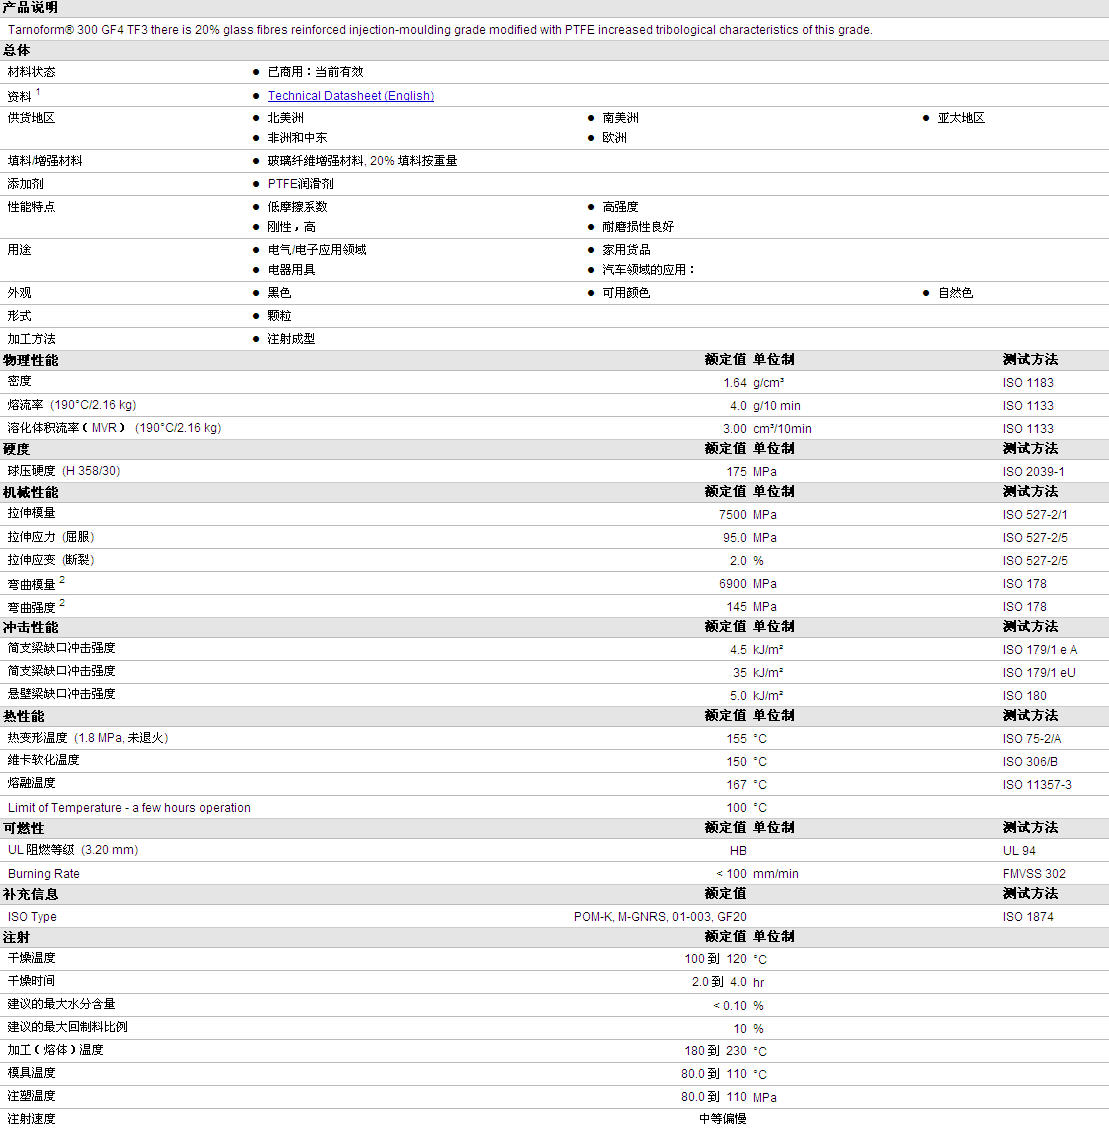This screenshot has width=1109, height=1129.
Task: Select the 物理性能 section header
Action: (x=30, y=361)
